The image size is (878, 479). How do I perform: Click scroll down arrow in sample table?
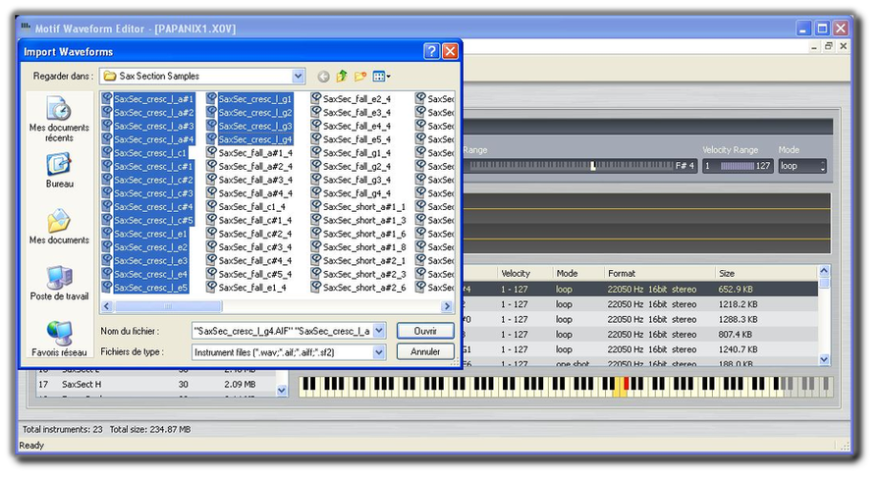click(824, 359)
